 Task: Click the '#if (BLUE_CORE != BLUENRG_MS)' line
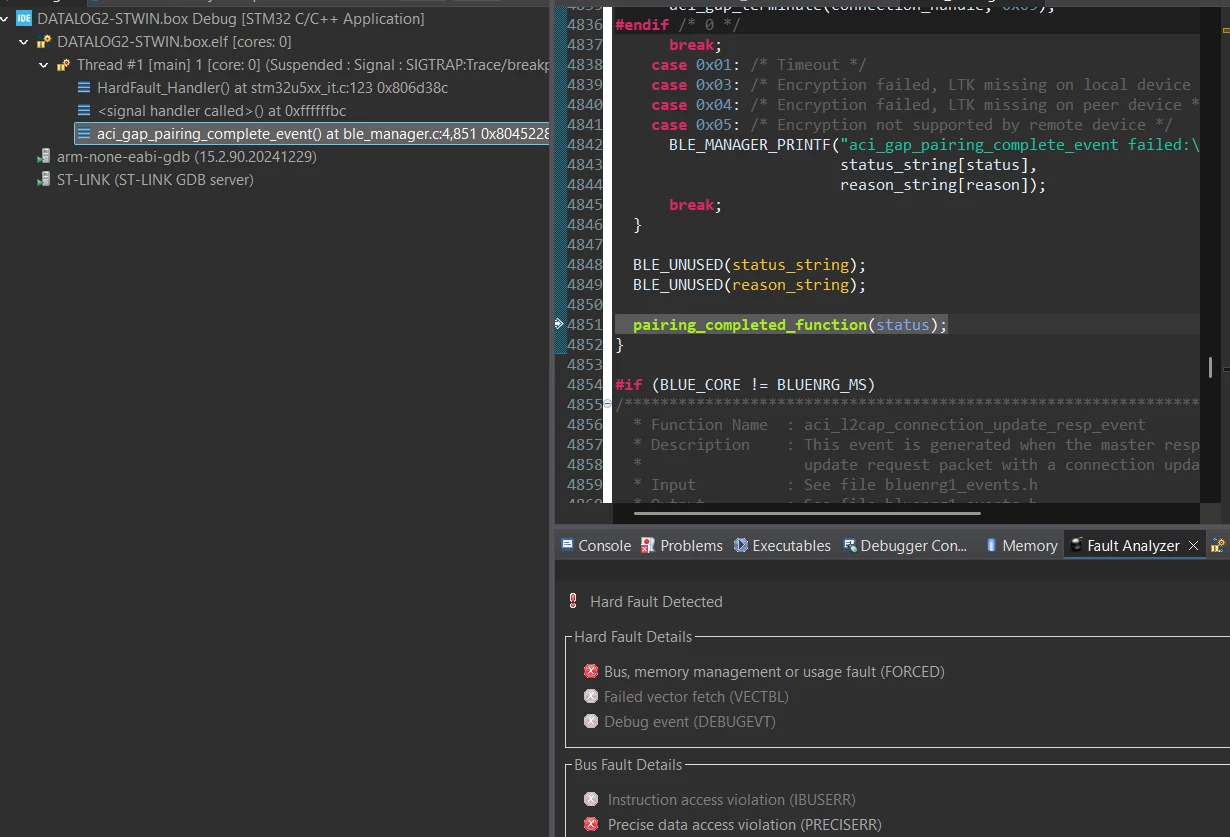point(745,385)
